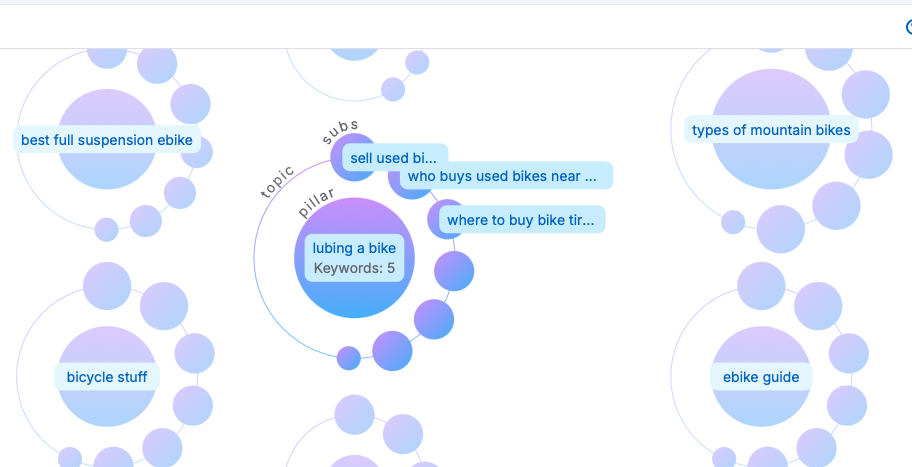Viewport: 912px width, 467px height.
Task: Select smallest sub-bubble of best full suspension ebike cluster
Action: (106, 230)
